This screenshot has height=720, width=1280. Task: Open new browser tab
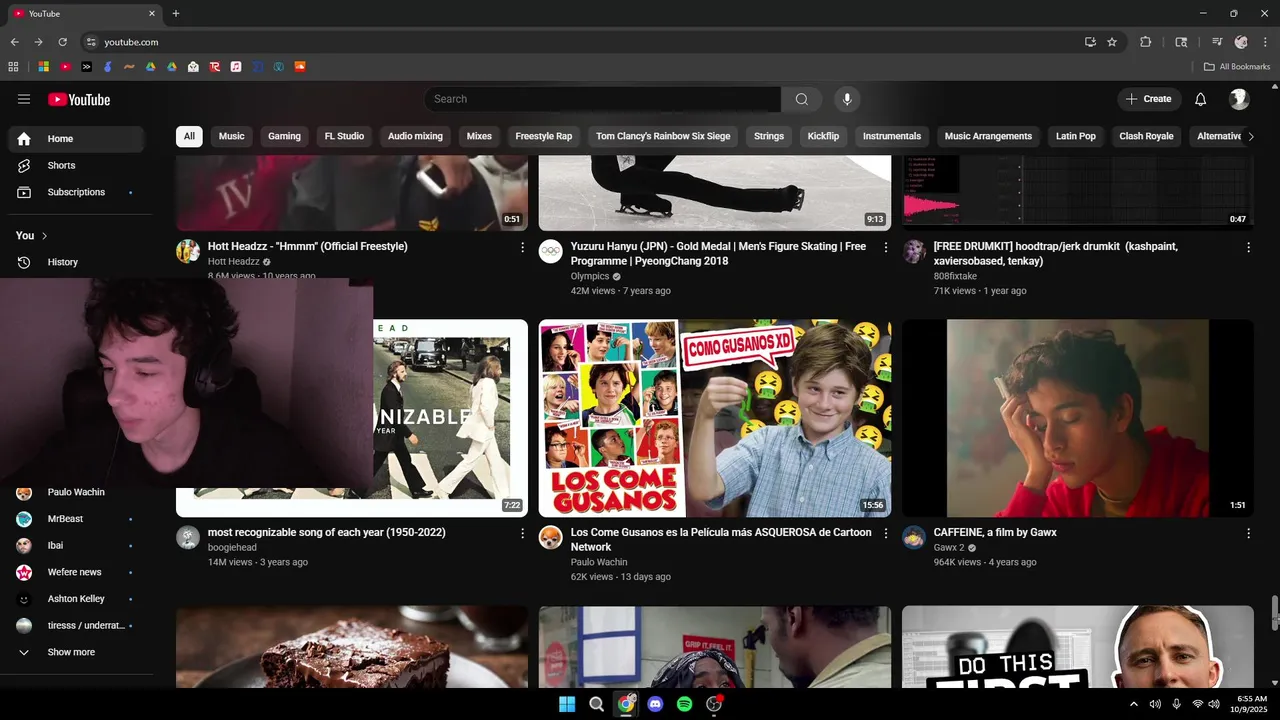176,14
